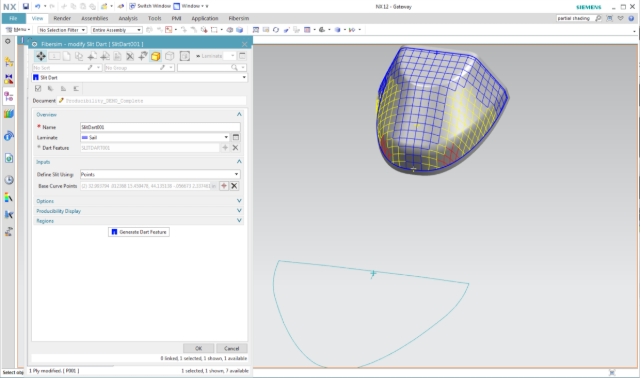
Task: Click the Save icon in title bar
Action: 26,6
